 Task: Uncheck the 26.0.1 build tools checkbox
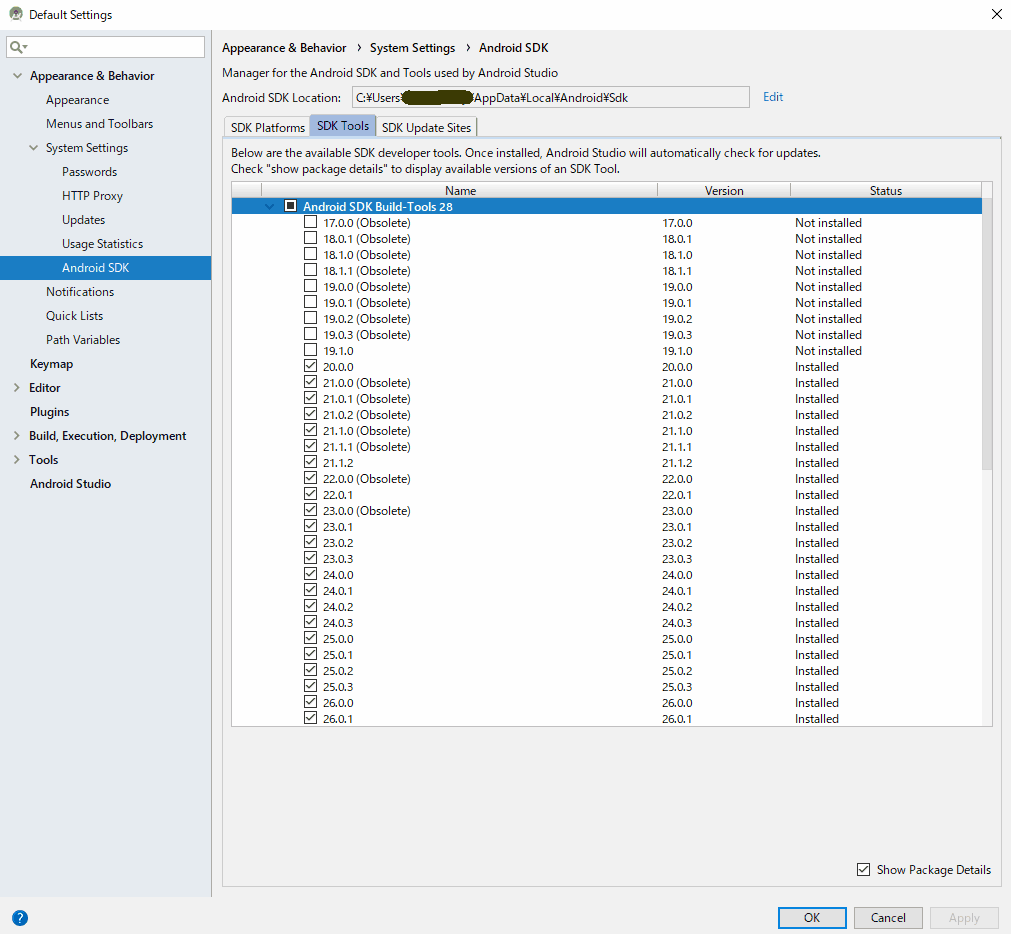311,719
